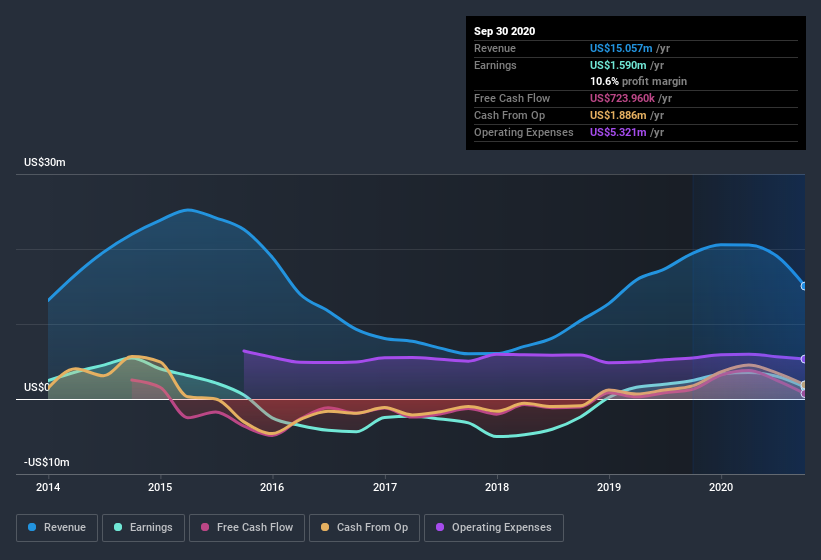Click the Sep 30 2020 tooltip date
Viewport: 821px width, 560px height.
504,31
